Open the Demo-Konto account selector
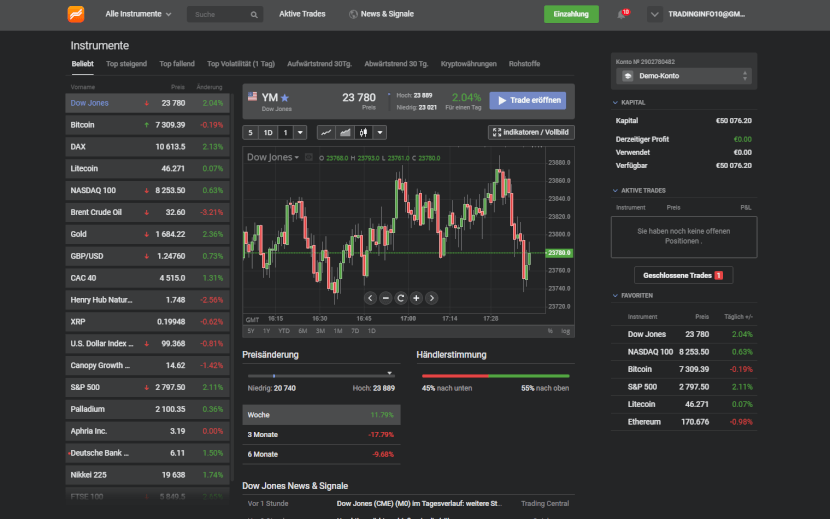Image resolution: width=830 pixels, height=519 pixels. (684, 76)
